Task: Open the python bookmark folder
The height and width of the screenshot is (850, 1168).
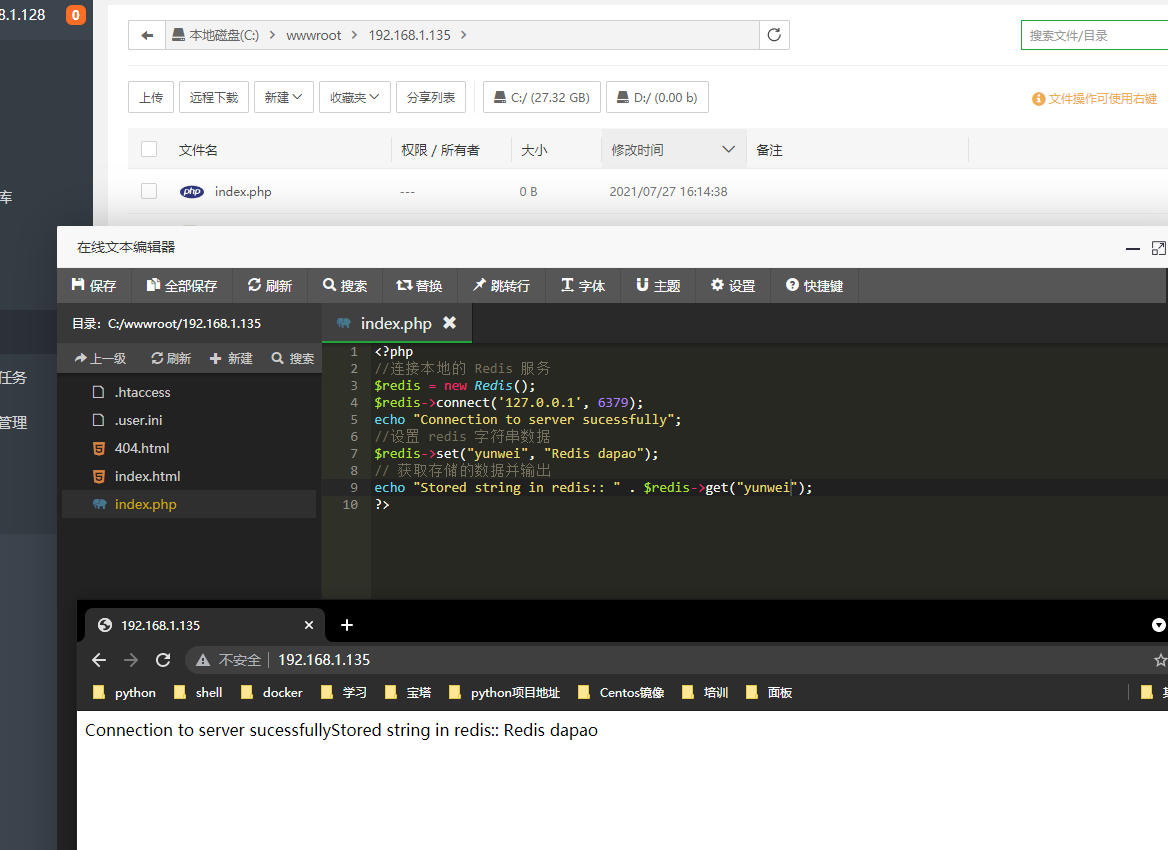Action: 124,692
